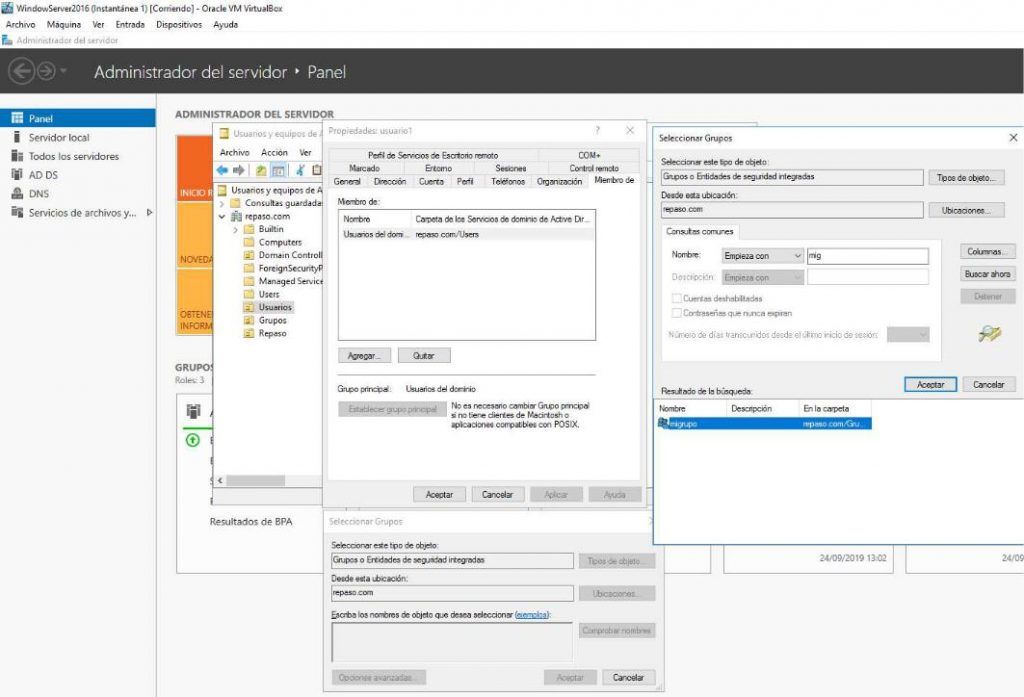Open Descripción 'Empieza con' dropdown
The width and height of the screenshot is (1024, 697).
(x=762, y=278)
